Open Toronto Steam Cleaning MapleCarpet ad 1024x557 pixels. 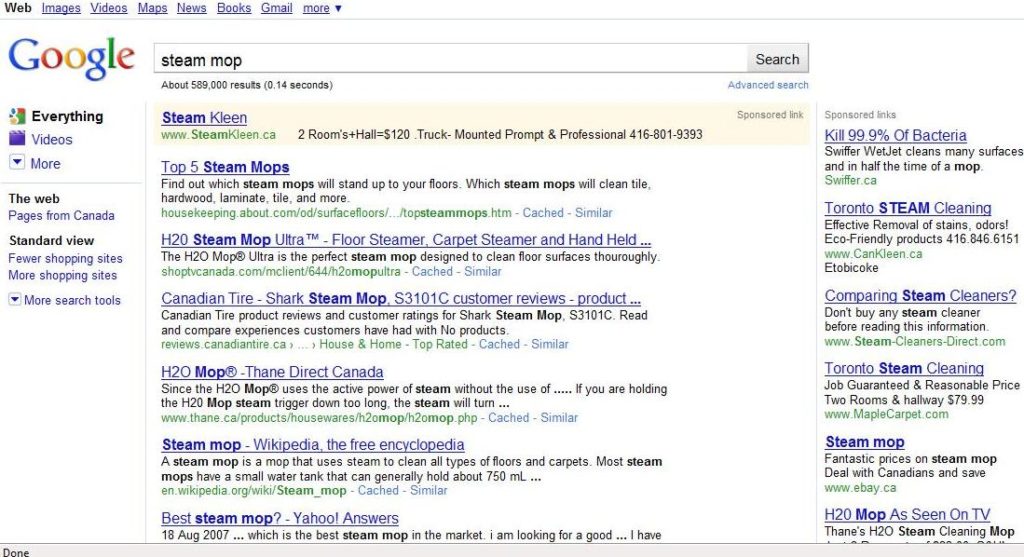tap(904, 368)
